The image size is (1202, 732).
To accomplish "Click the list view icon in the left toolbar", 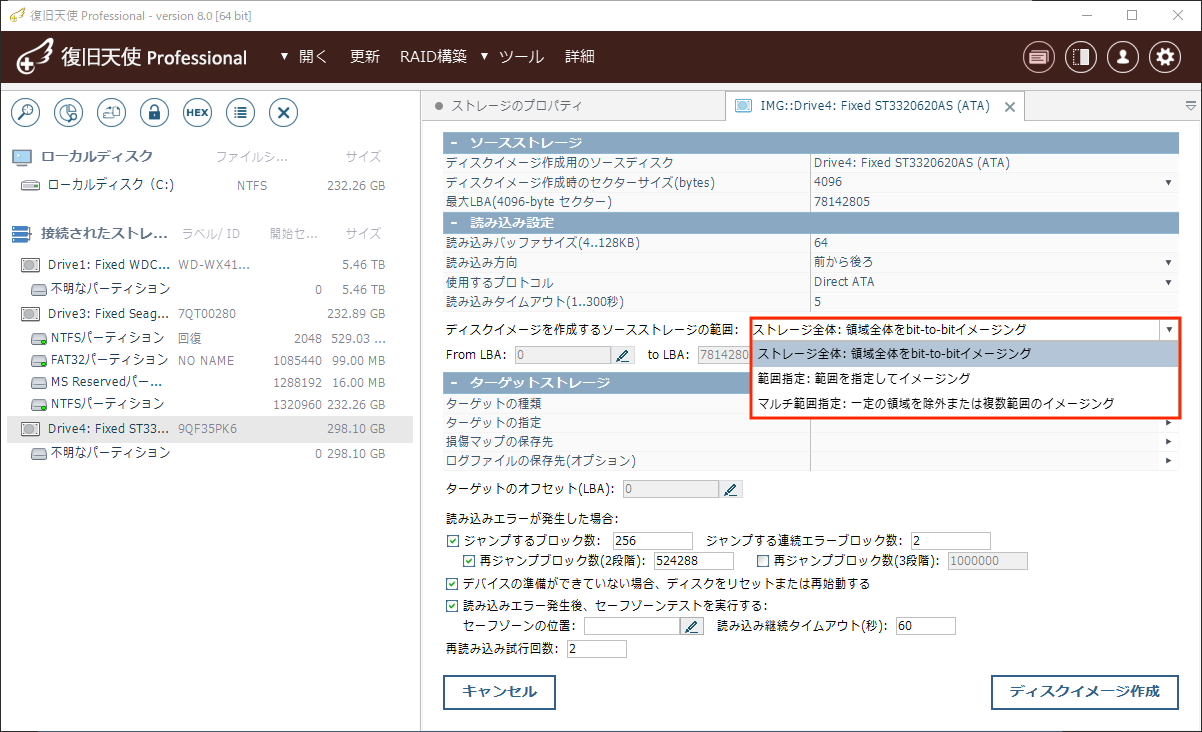I will (x=240, y=113).
